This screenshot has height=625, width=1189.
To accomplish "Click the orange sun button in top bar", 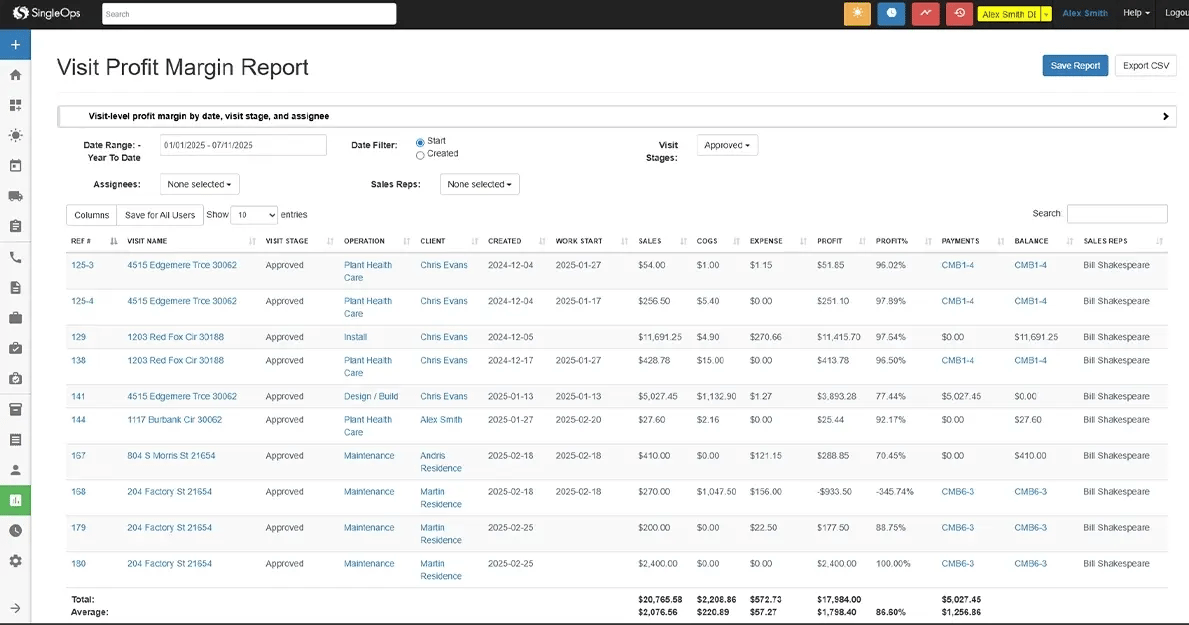I will point(857,13).
